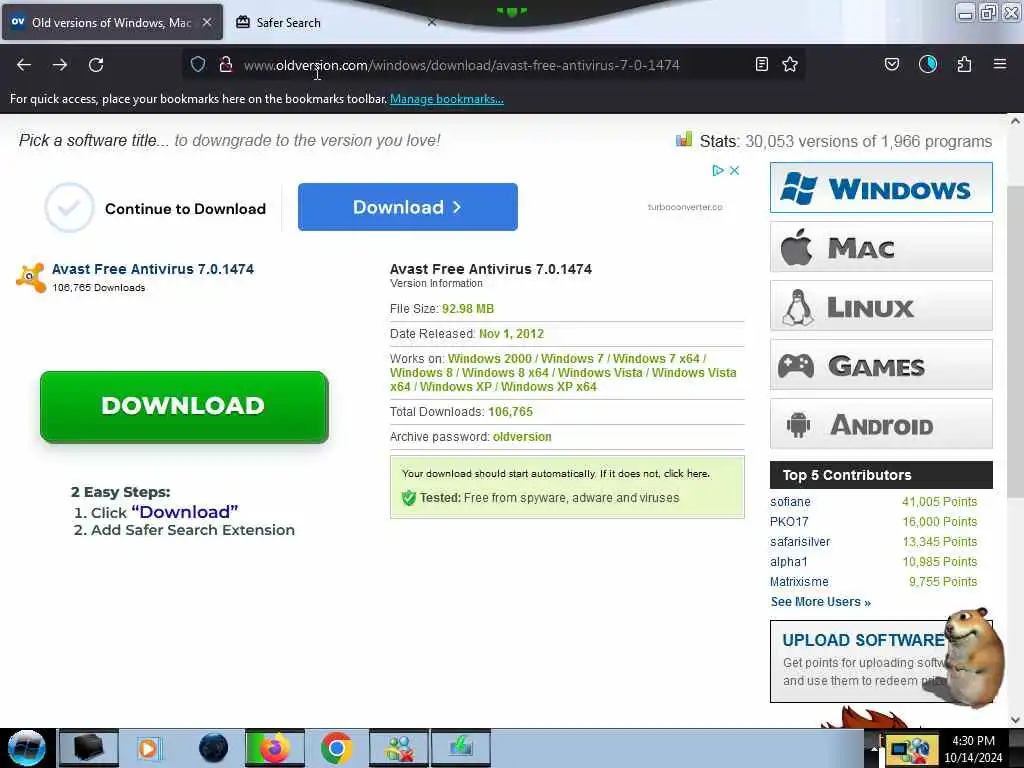Open the AdChoices triangle icon
1024x768 pixels.
(x=718, y=170)
